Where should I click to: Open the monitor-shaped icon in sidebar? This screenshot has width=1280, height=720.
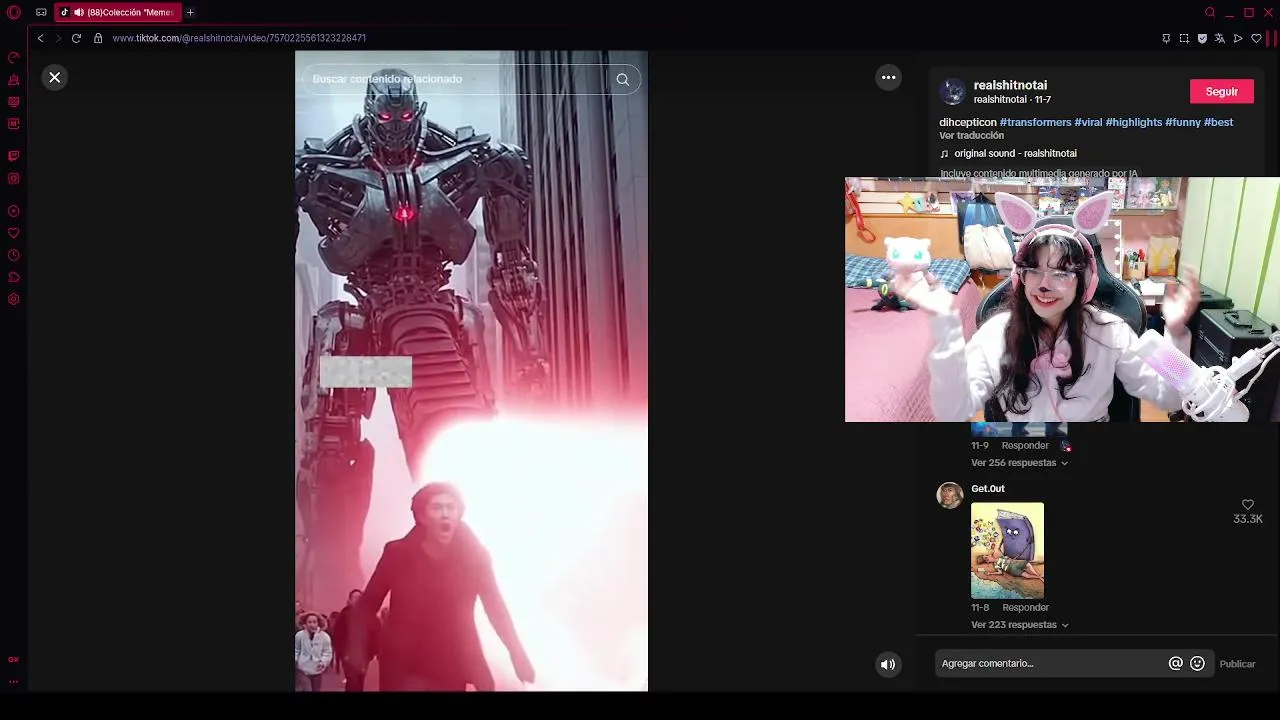tap(14, 101)
